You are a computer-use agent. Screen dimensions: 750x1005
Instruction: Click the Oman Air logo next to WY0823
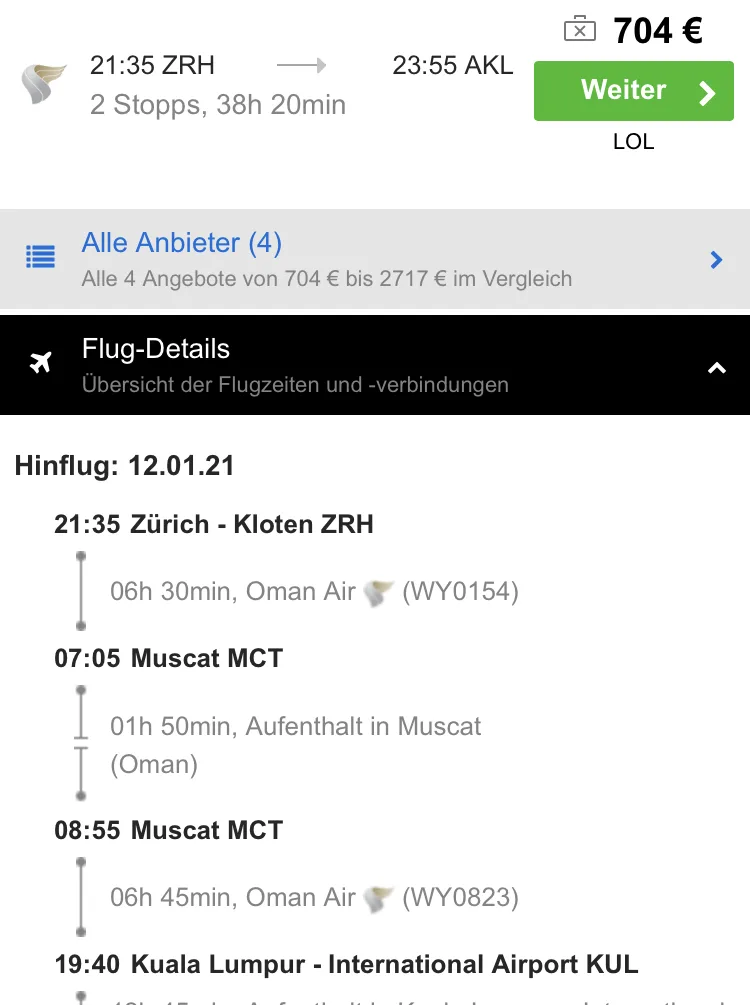379,898
